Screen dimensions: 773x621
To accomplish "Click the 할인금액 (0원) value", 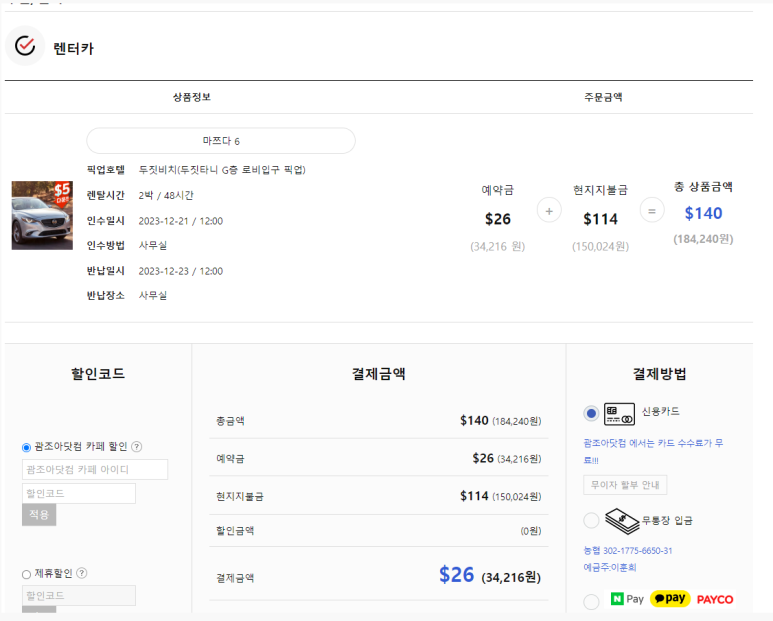I will tap(531, 531).
